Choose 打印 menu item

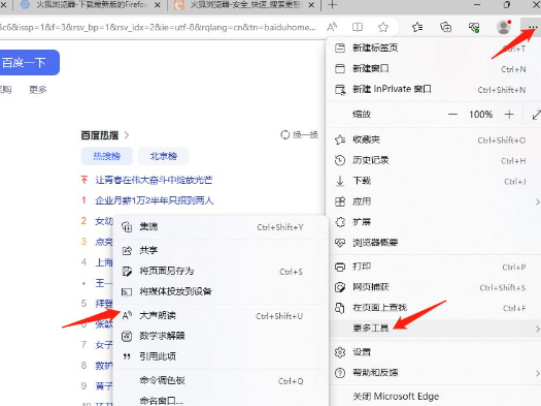[433, 266]
